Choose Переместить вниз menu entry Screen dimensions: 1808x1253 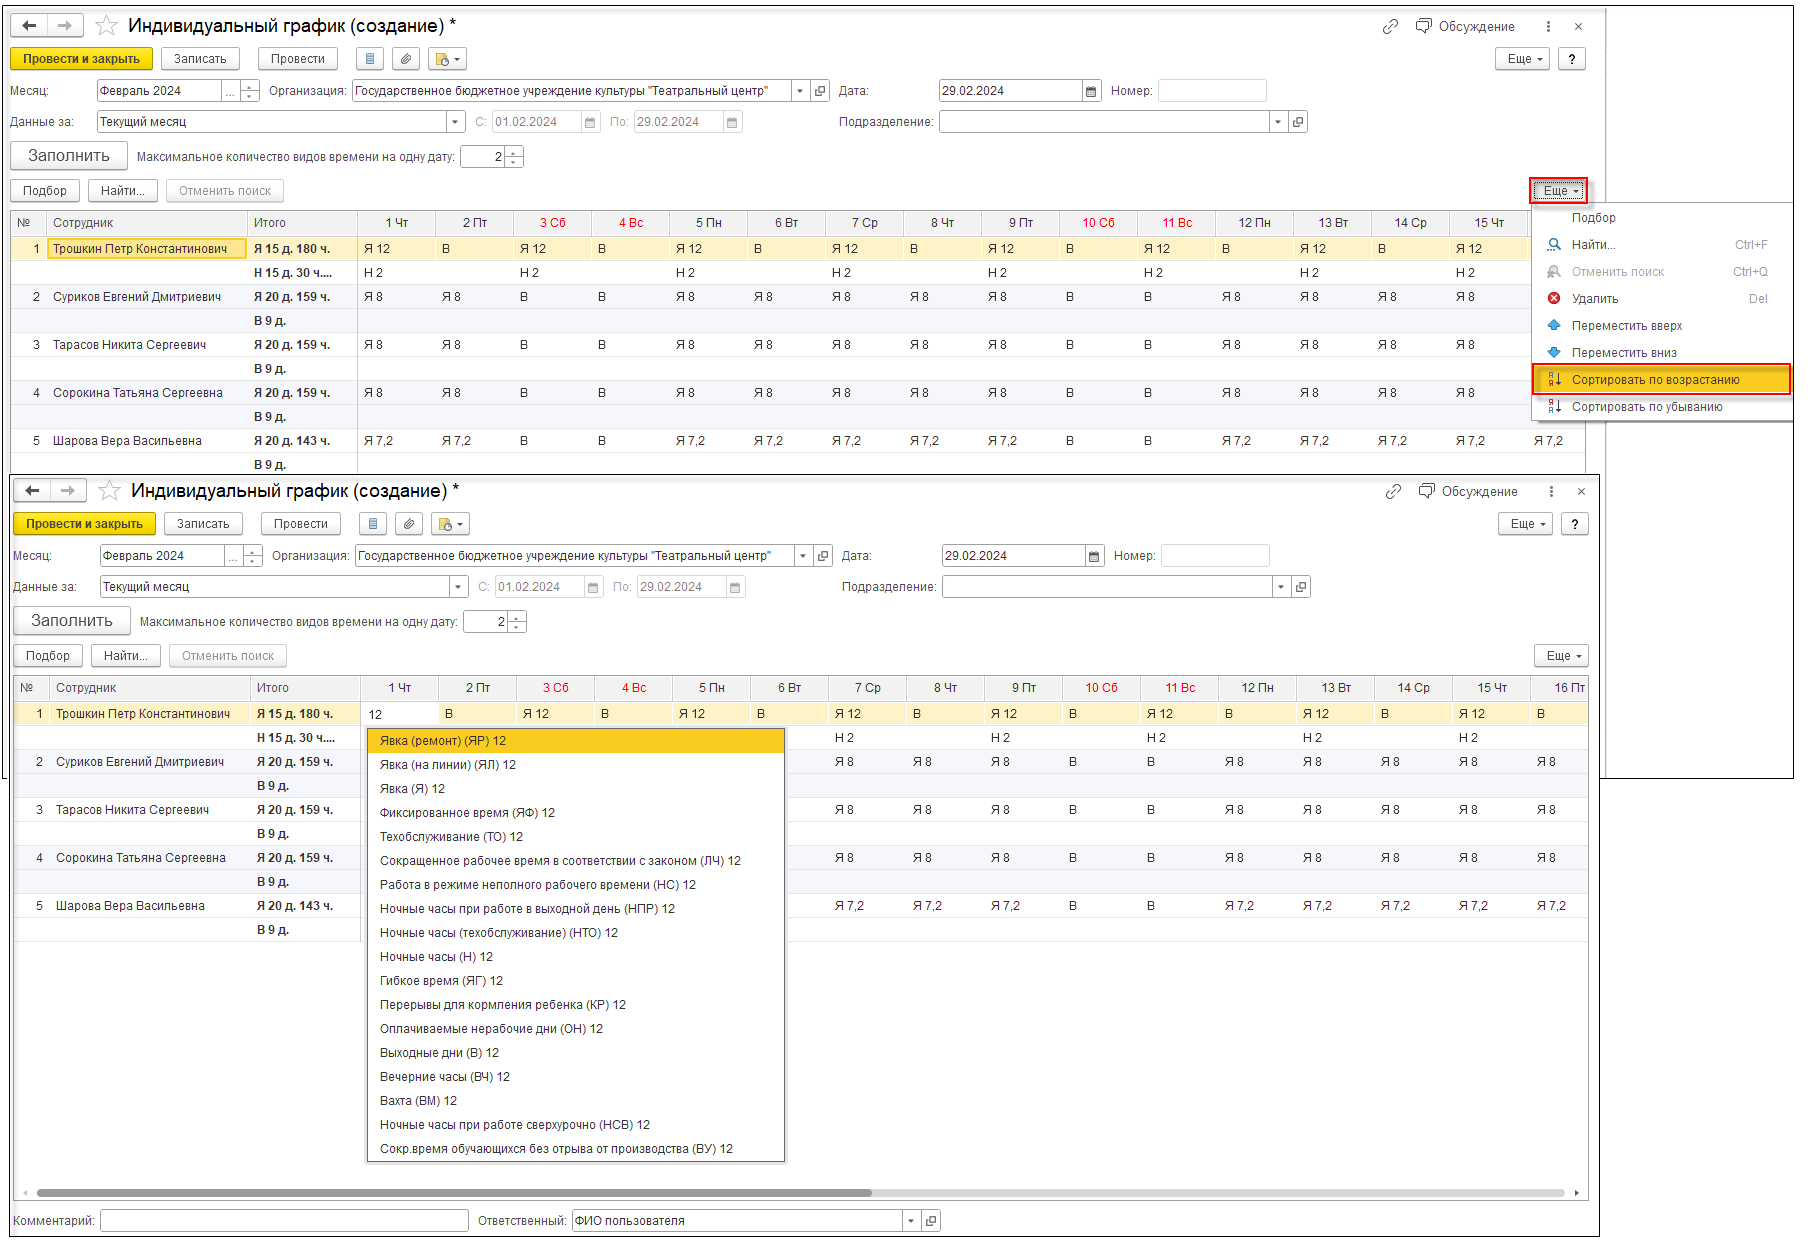pyautogui.click(x=1624, y=353)
